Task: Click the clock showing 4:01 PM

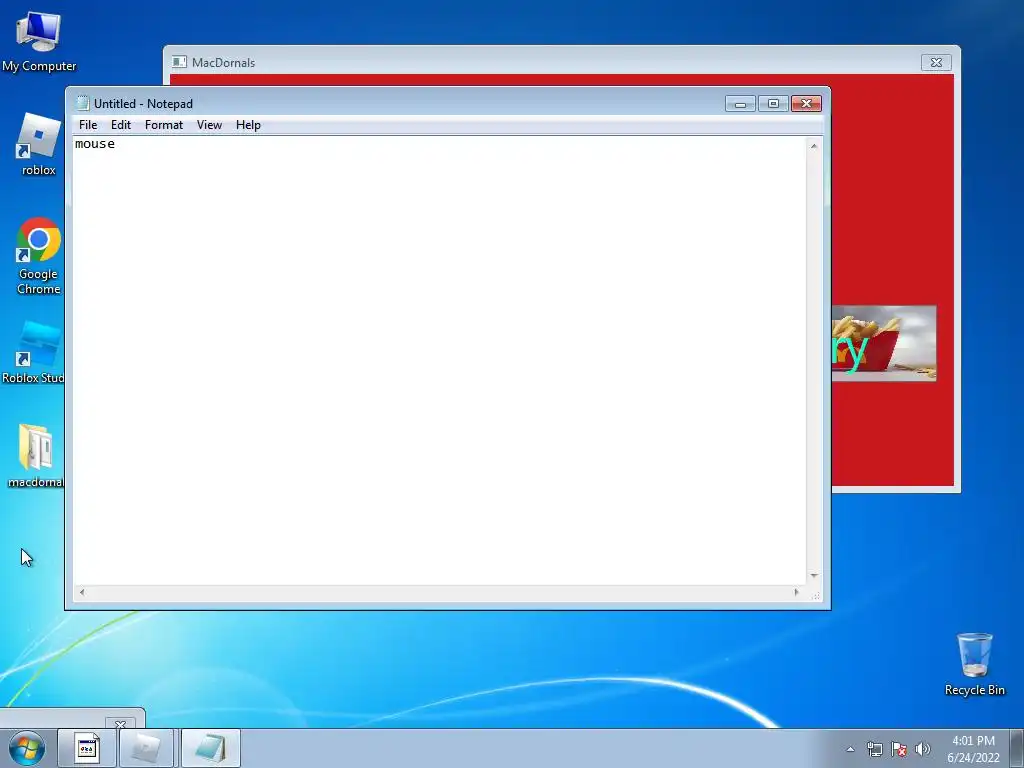Action: 973,749
